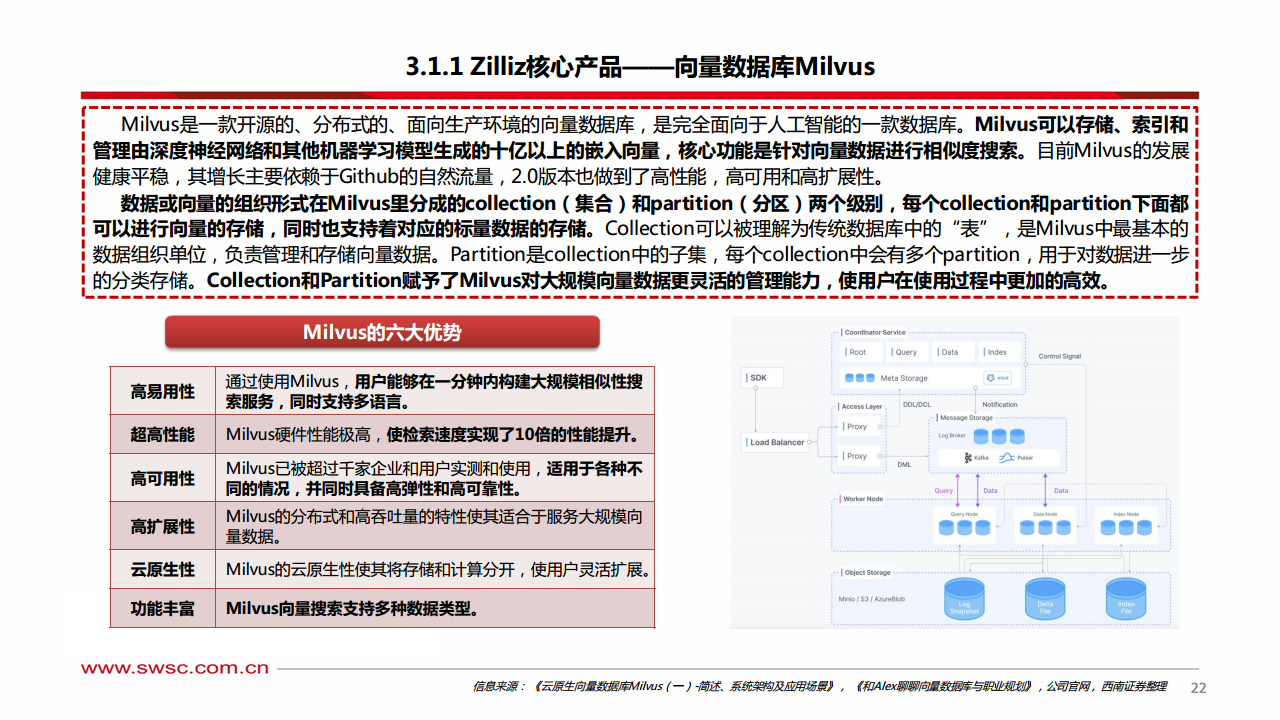Click the Delta File database cylinder
Screen dimensions: 1280x720
(x=1046, y=599)
